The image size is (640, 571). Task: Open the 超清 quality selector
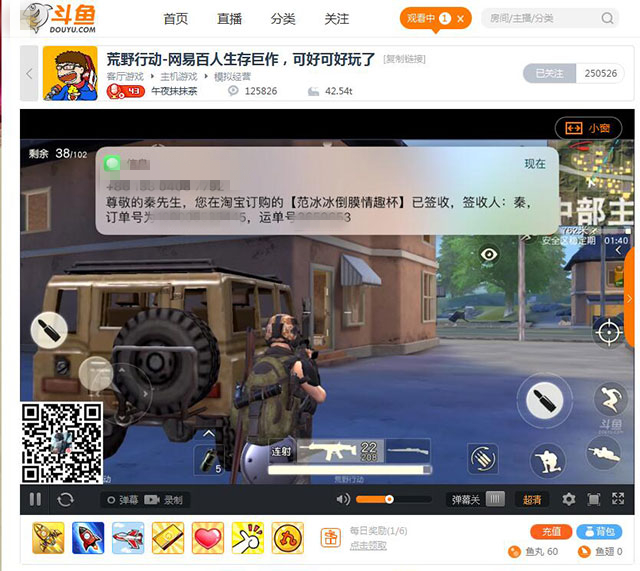[531, 499]
